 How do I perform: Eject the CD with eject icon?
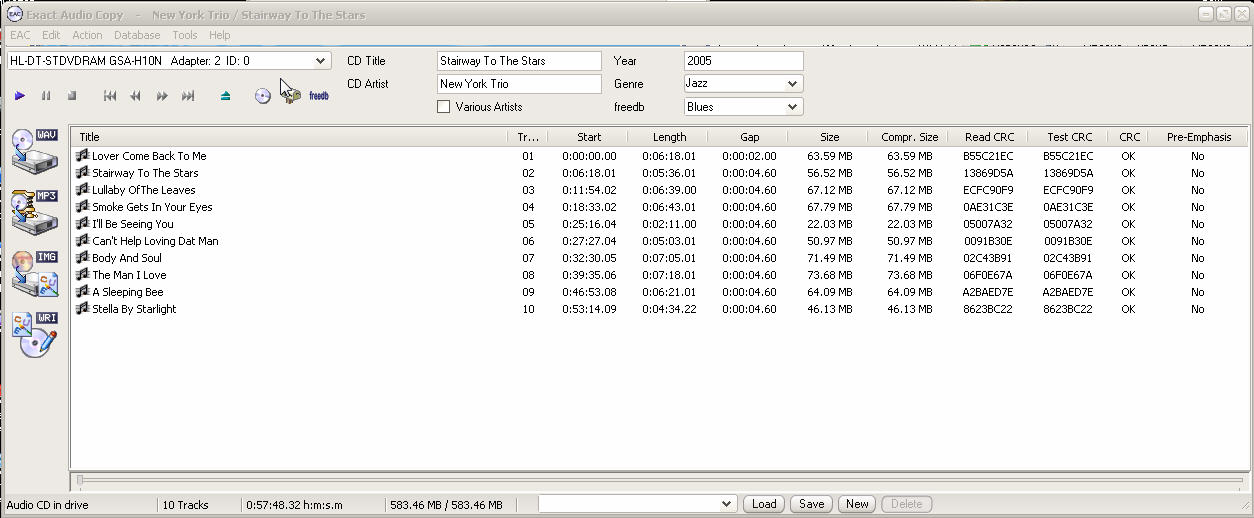pos(225,96)
